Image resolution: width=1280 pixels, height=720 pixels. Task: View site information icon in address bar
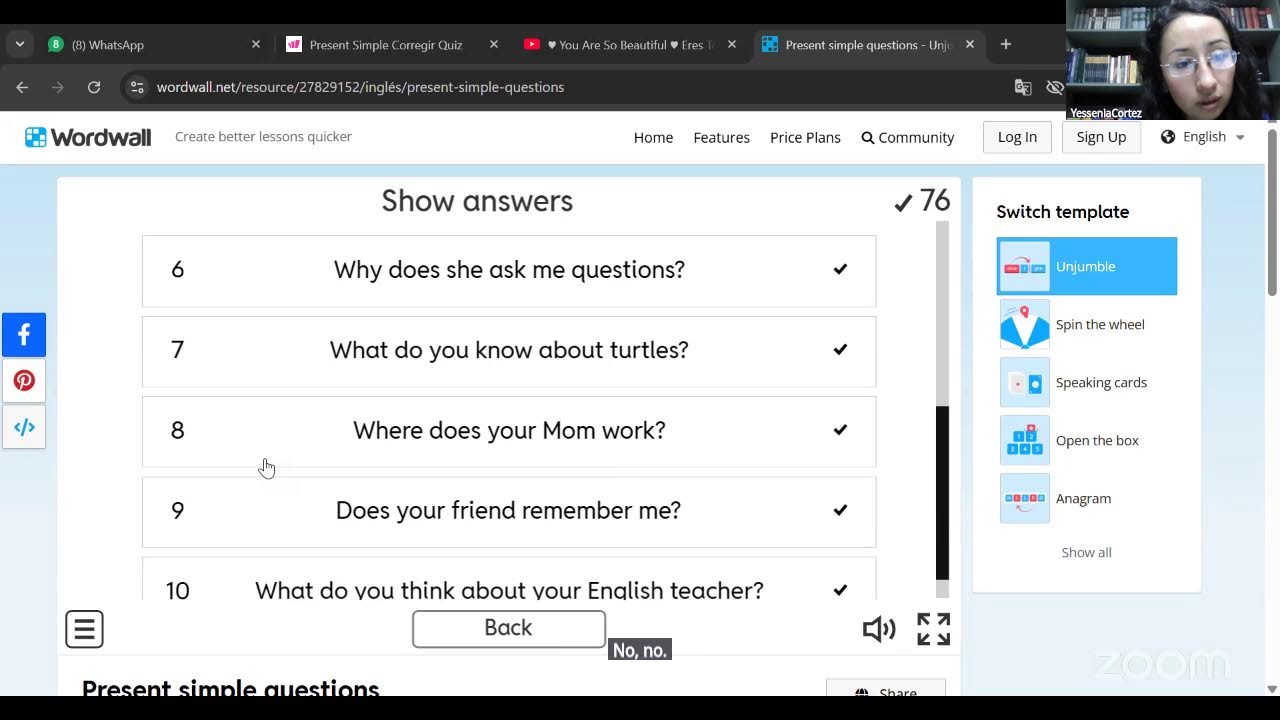[x=137, y=87]
